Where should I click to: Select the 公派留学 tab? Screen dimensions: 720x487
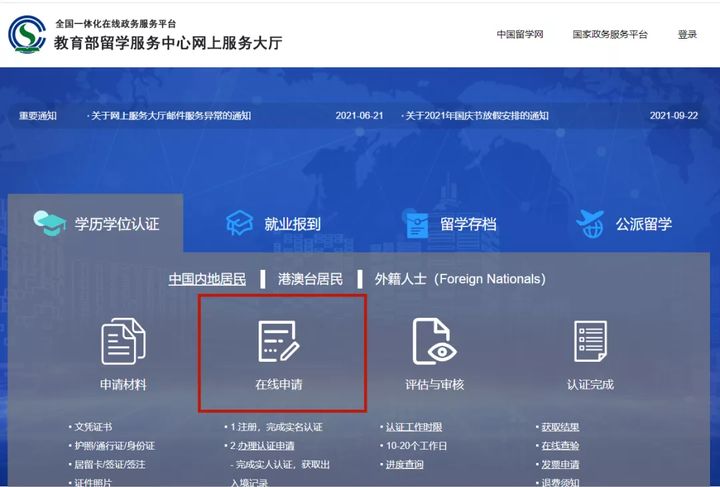624,224
